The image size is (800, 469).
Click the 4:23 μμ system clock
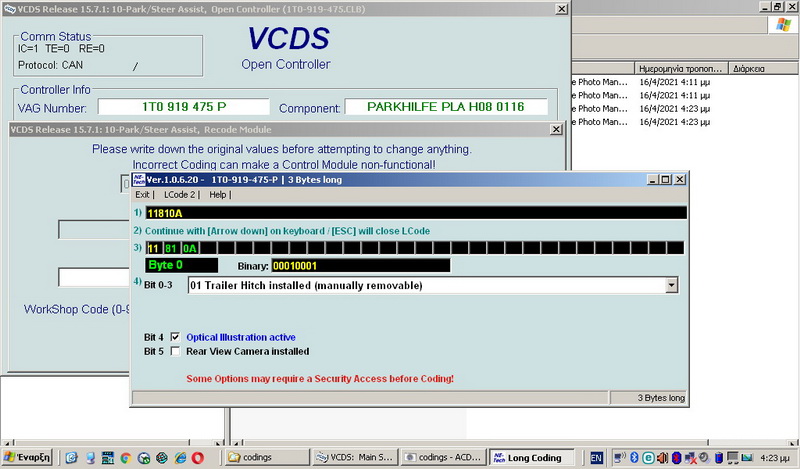tap(775, 458)
